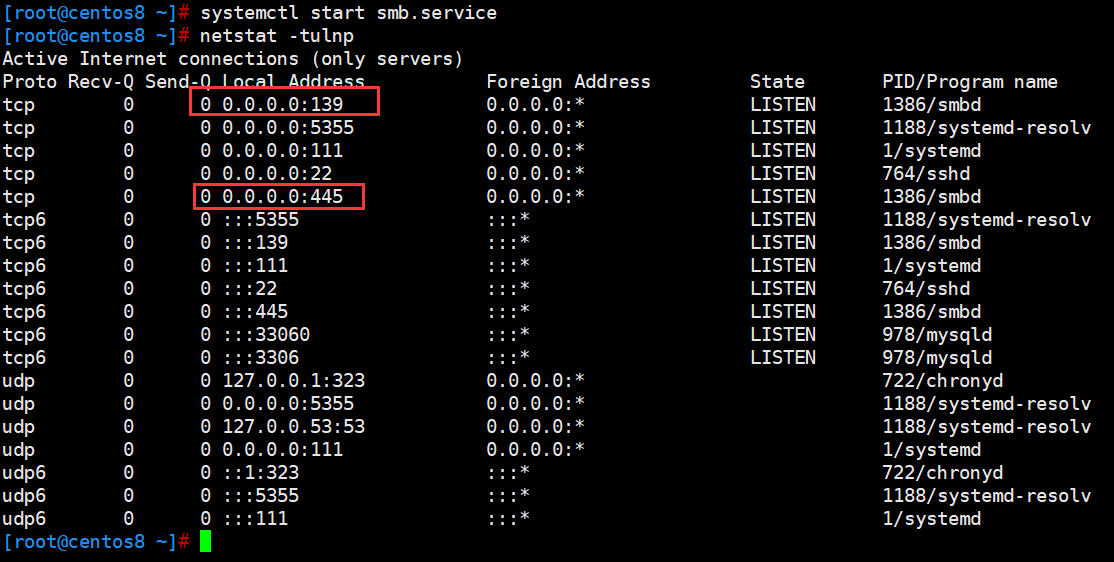Viewport: 1114px width, 562px height.
Task: Click 'LISTEN' in the 0.0.0.0:22 row
Action: pyautogui.click(x=783, y=173)
